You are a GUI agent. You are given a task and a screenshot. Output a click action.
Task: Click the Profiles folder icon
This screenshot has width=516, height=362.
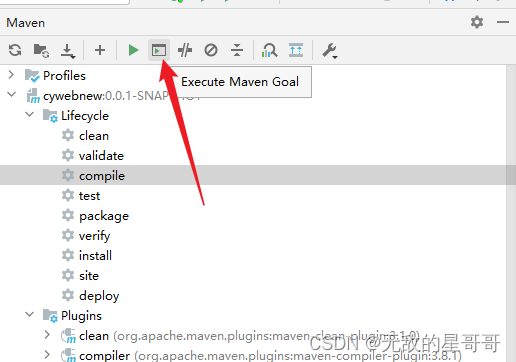[x=32, y=76]
